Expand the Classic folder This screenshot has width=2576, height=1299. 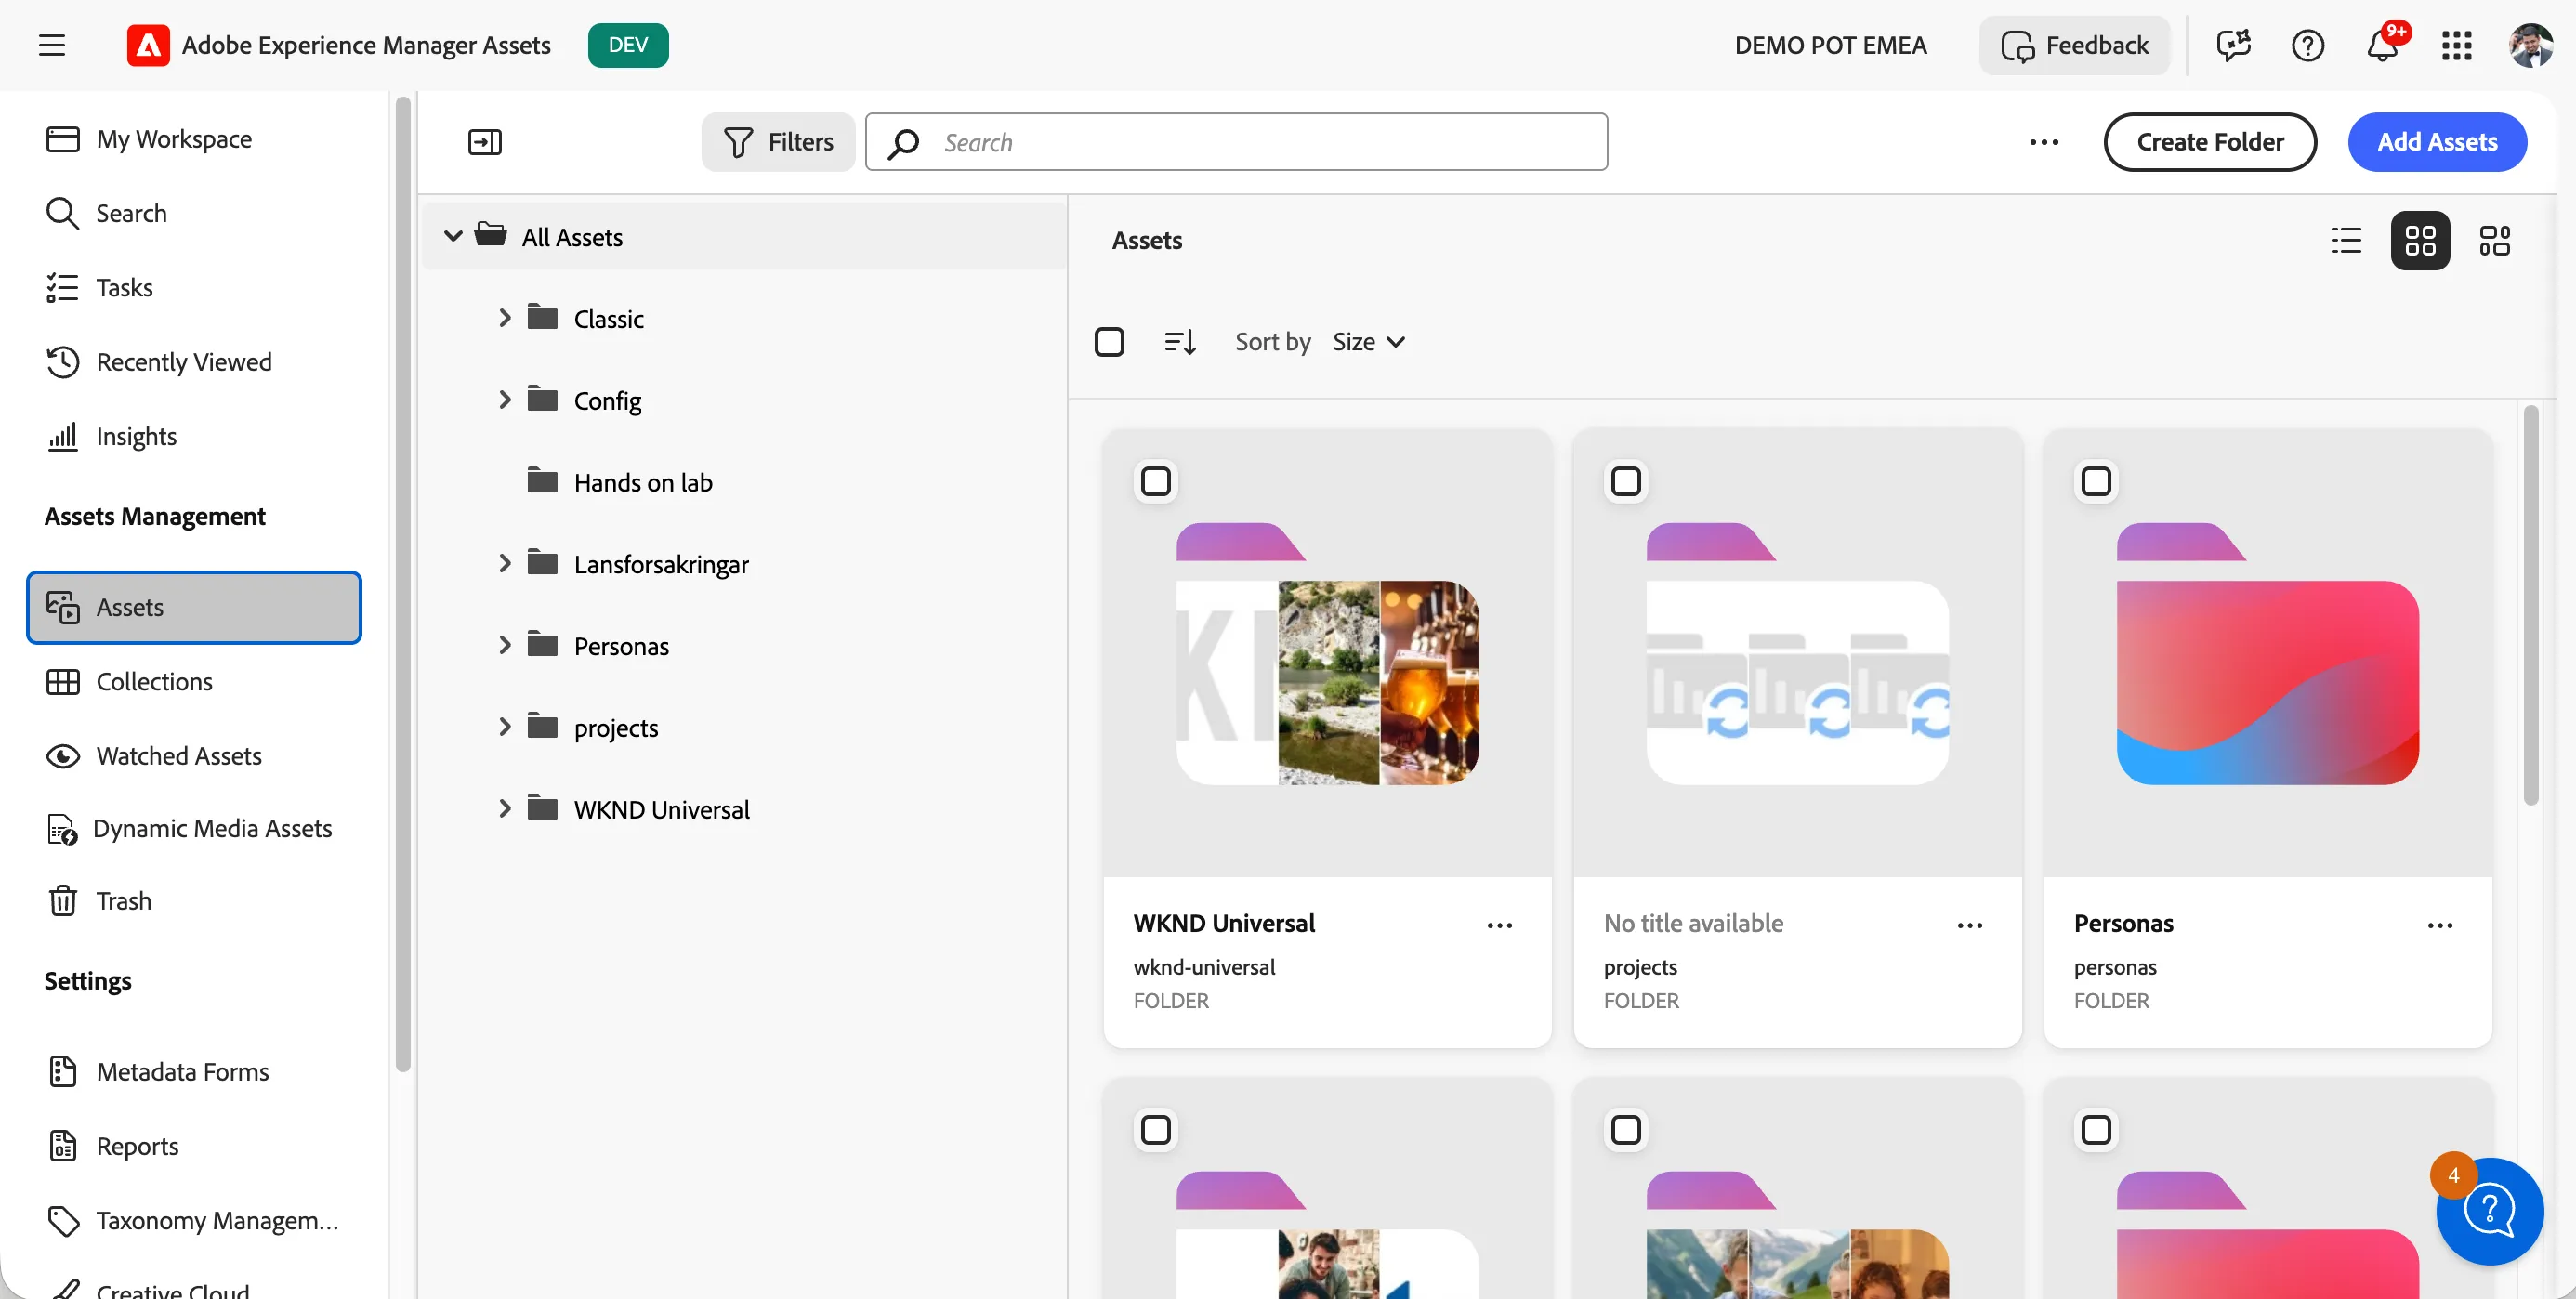(505, 318)
